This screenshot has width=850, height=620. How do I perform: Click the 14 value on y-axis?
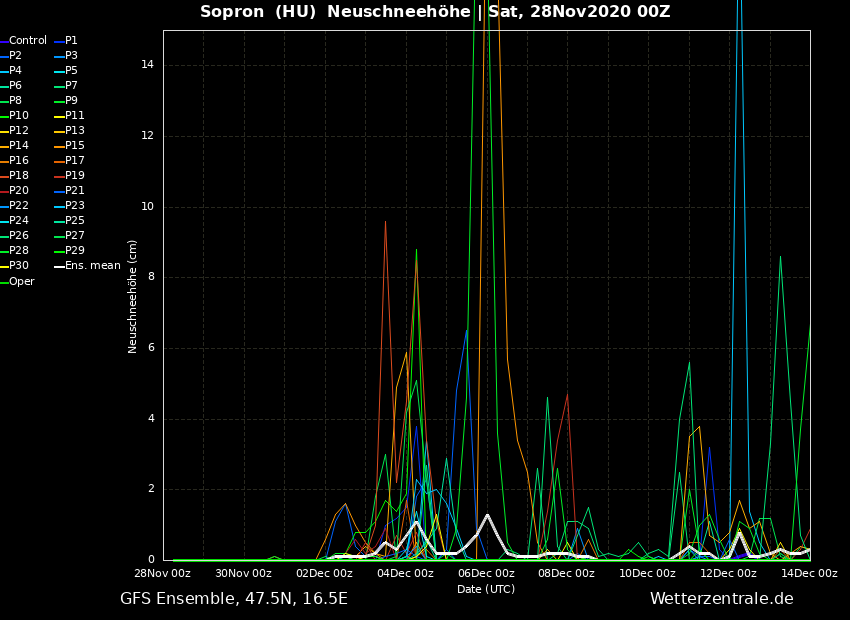pos(147,65)
